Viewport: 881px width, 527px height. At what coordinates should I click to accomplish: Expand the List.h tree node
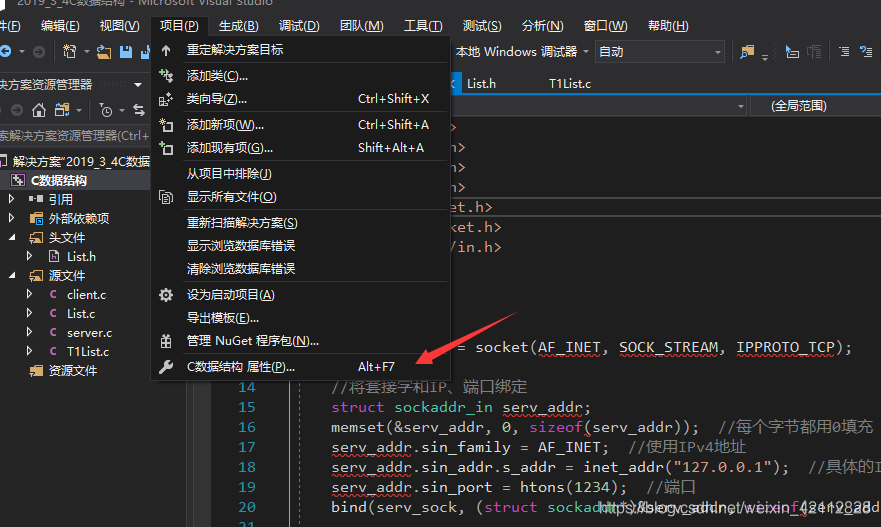tap(29, 256)
